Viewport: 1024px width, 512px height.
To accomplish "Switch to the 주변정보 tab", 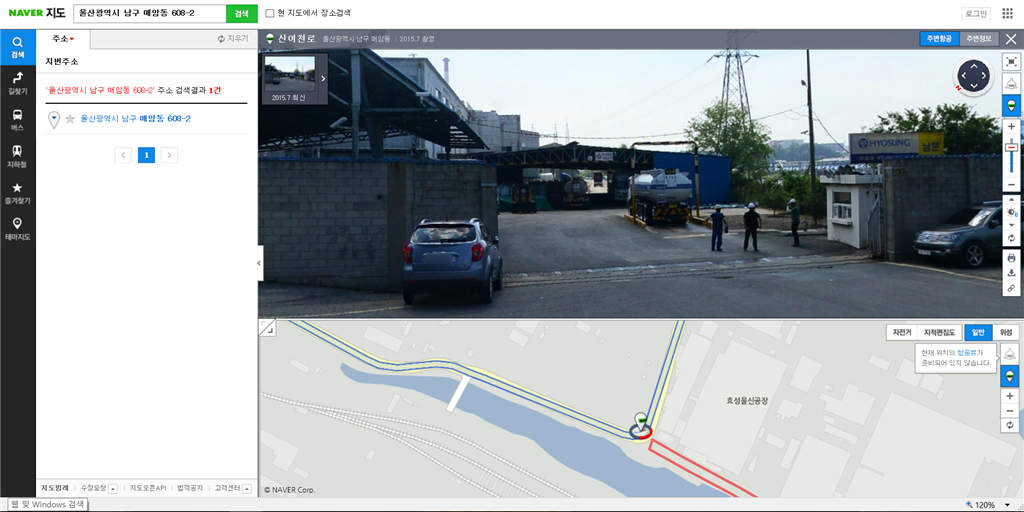I will [979, 39].
